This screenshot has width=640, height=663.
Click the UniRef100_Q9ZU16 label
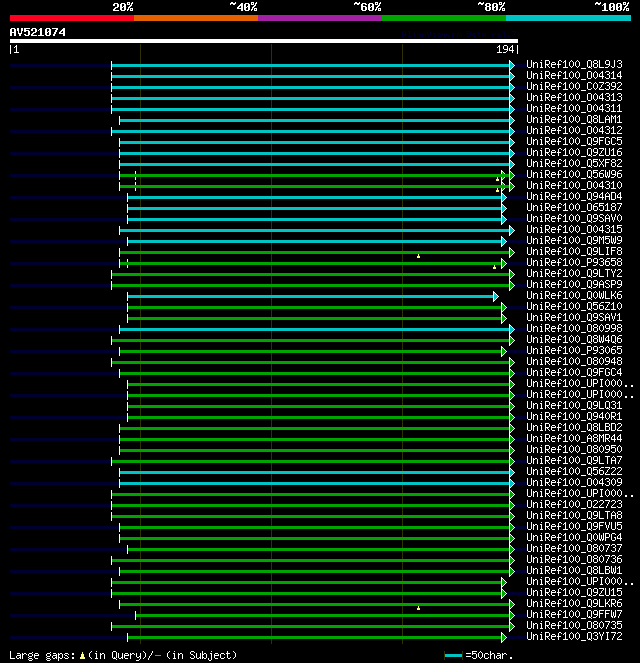574,152
